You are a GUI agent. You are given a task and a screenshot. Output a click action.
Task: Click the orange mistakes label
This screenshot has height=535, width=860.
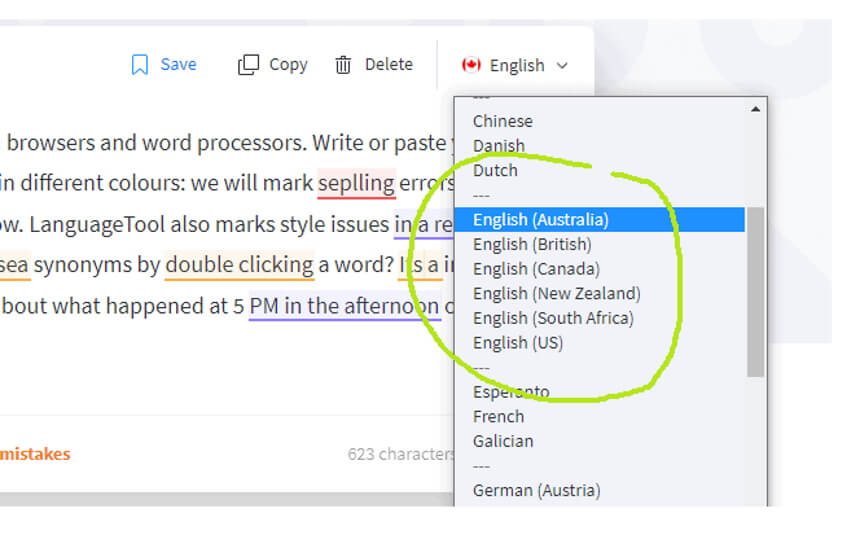pos(35,454)
